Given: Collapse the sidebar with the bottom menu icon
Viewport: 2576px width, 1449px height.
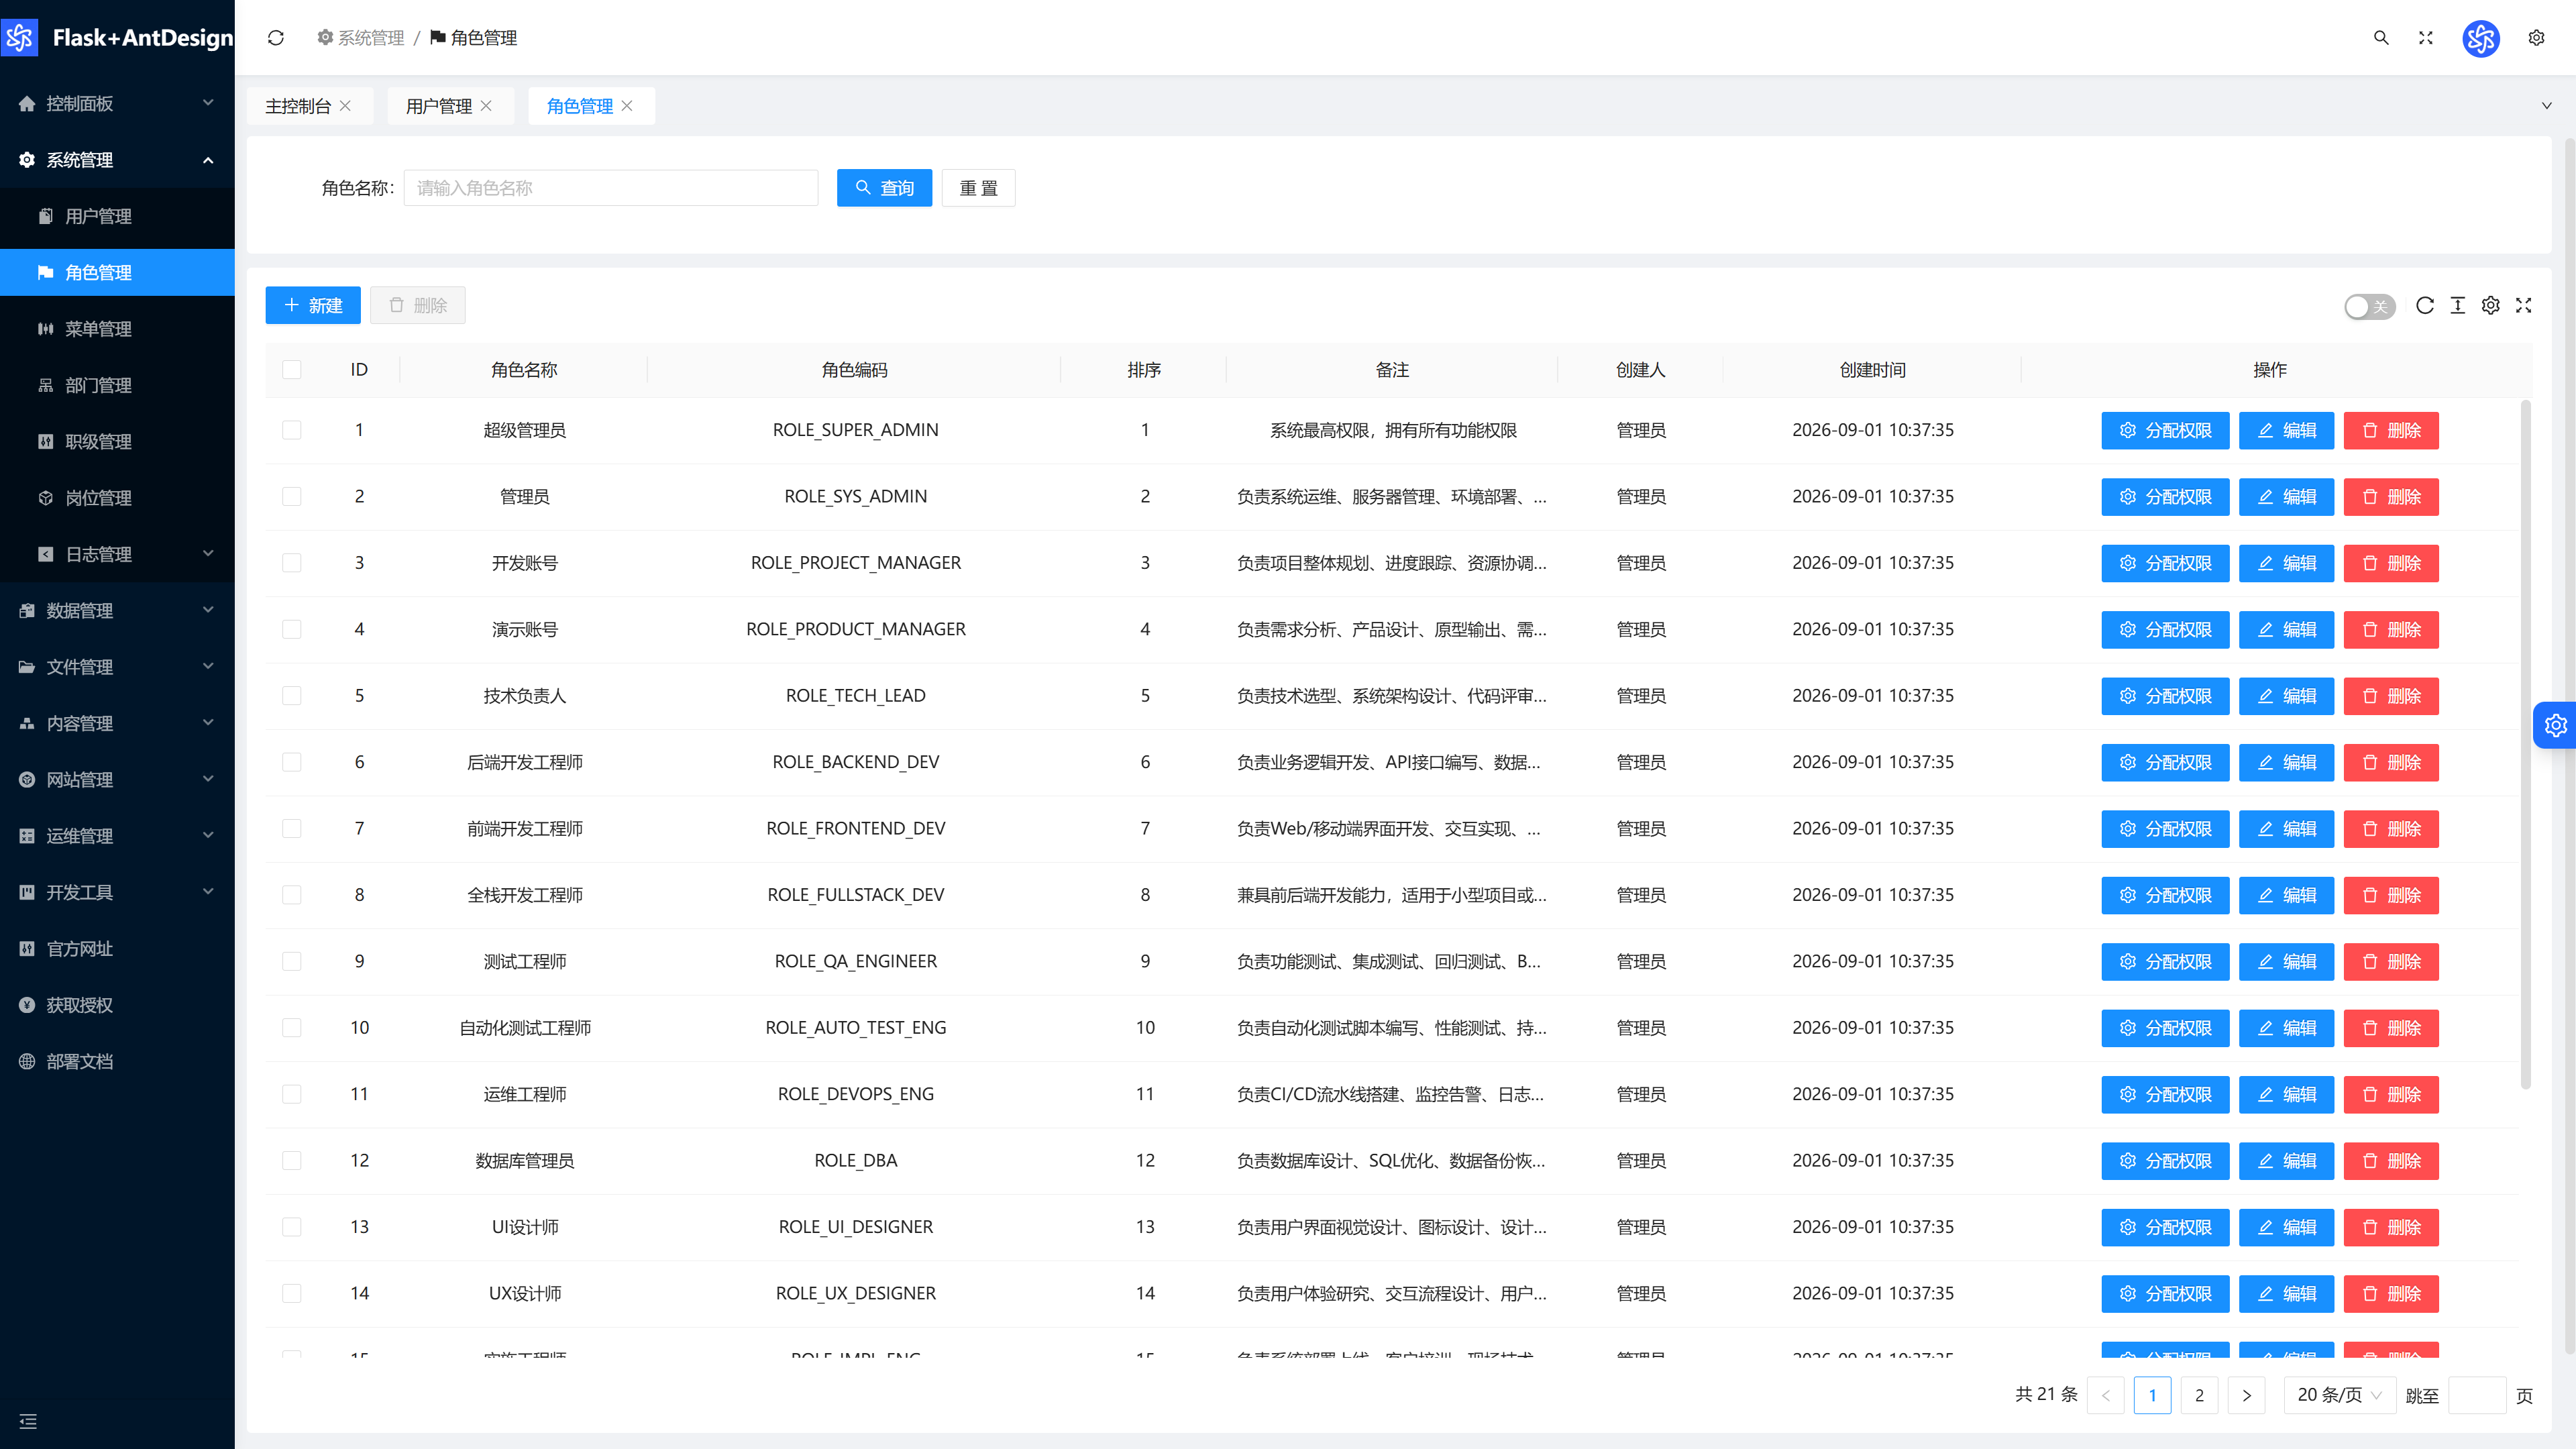Looking at the screenshot, I should (28, 1421).
